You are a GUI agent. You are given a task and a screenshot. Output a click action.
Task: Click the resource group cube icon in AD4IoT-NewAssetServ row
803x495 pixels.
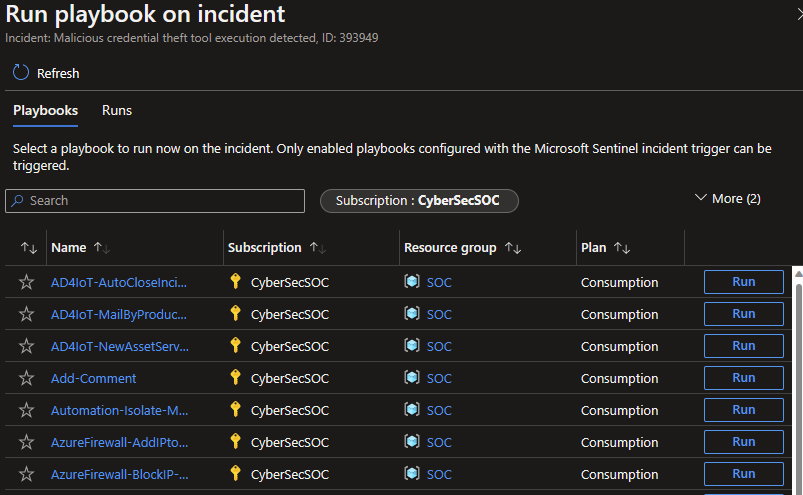tap(412, 345)
